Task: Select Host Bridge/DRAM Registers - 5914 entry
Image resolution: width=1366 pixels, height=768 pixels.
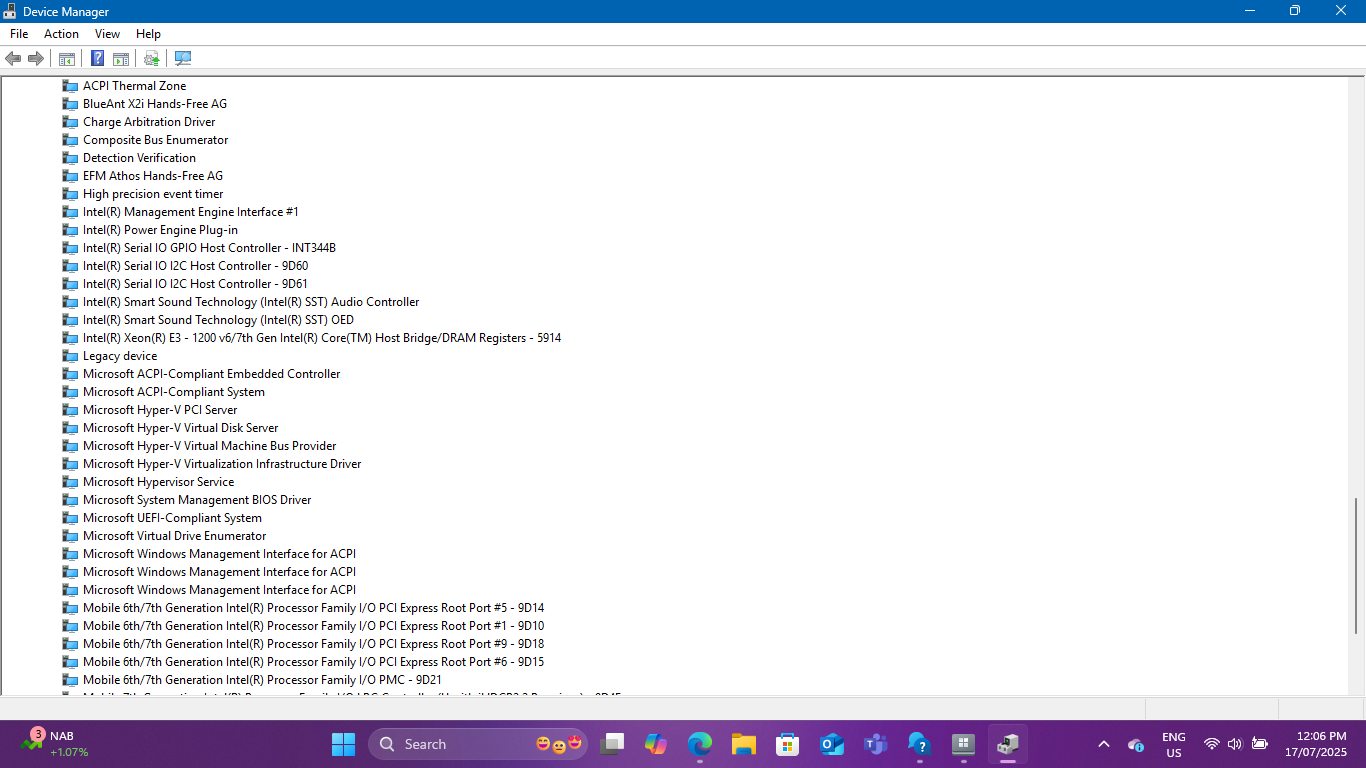Action: point(322,338)
